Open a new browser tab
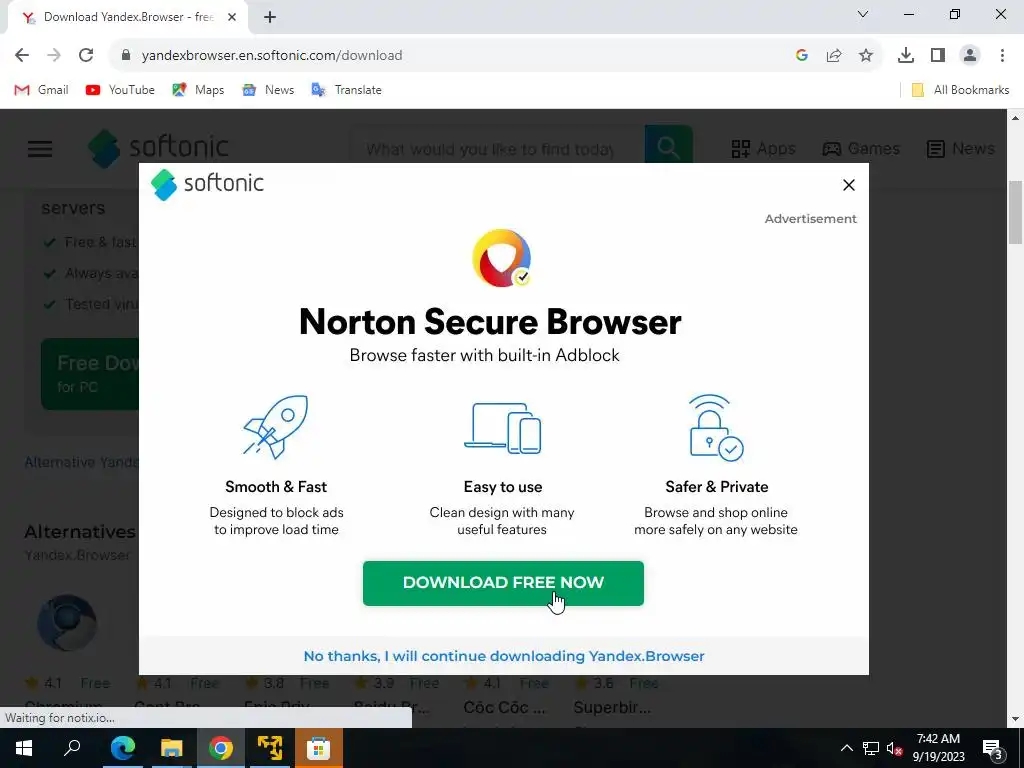This screenshot has width=1024, height=768. (x=270, y=18)
